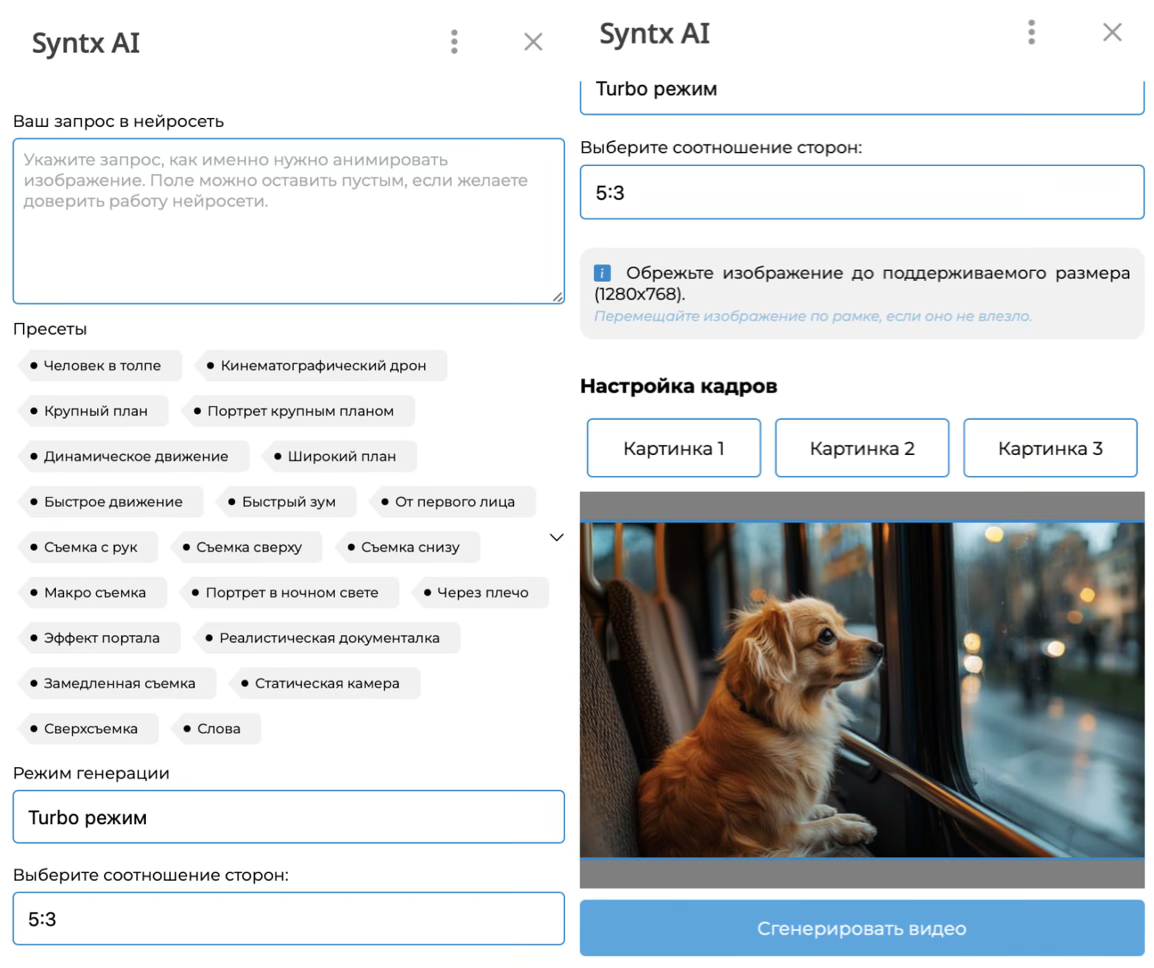Pick the Эффект портала preset chip
Screen dimensions: 1154x968
(x=101, y=638)
